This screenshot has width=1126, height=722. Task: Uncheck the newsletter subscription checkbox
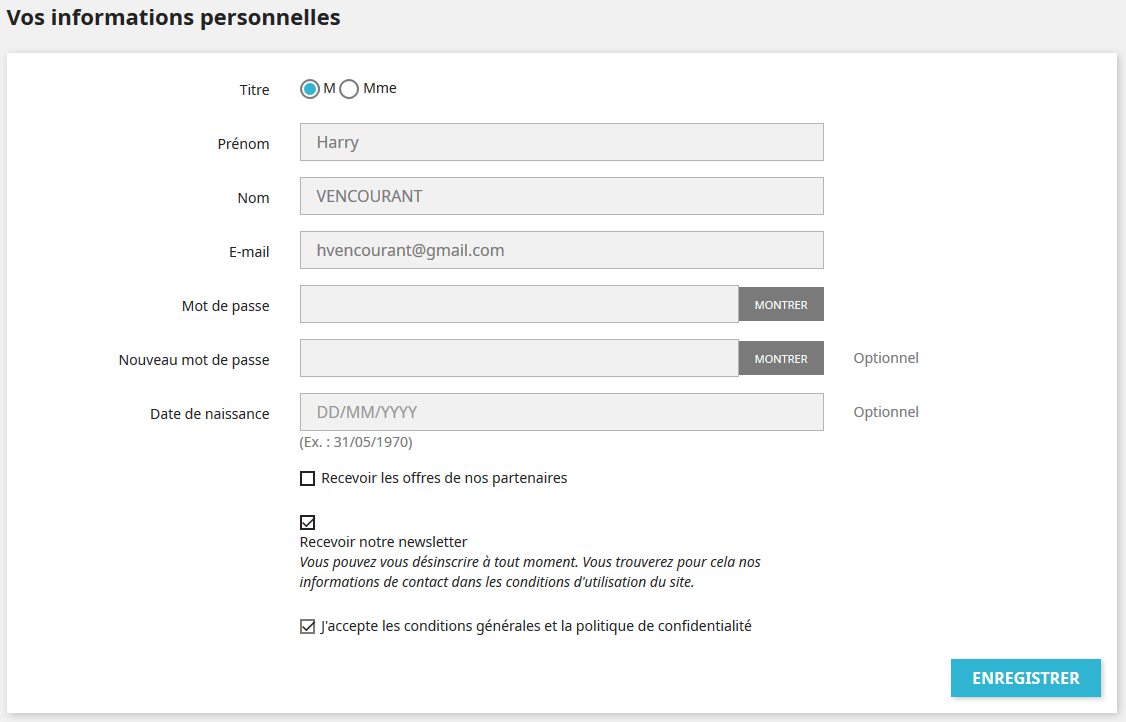point(307,522)
